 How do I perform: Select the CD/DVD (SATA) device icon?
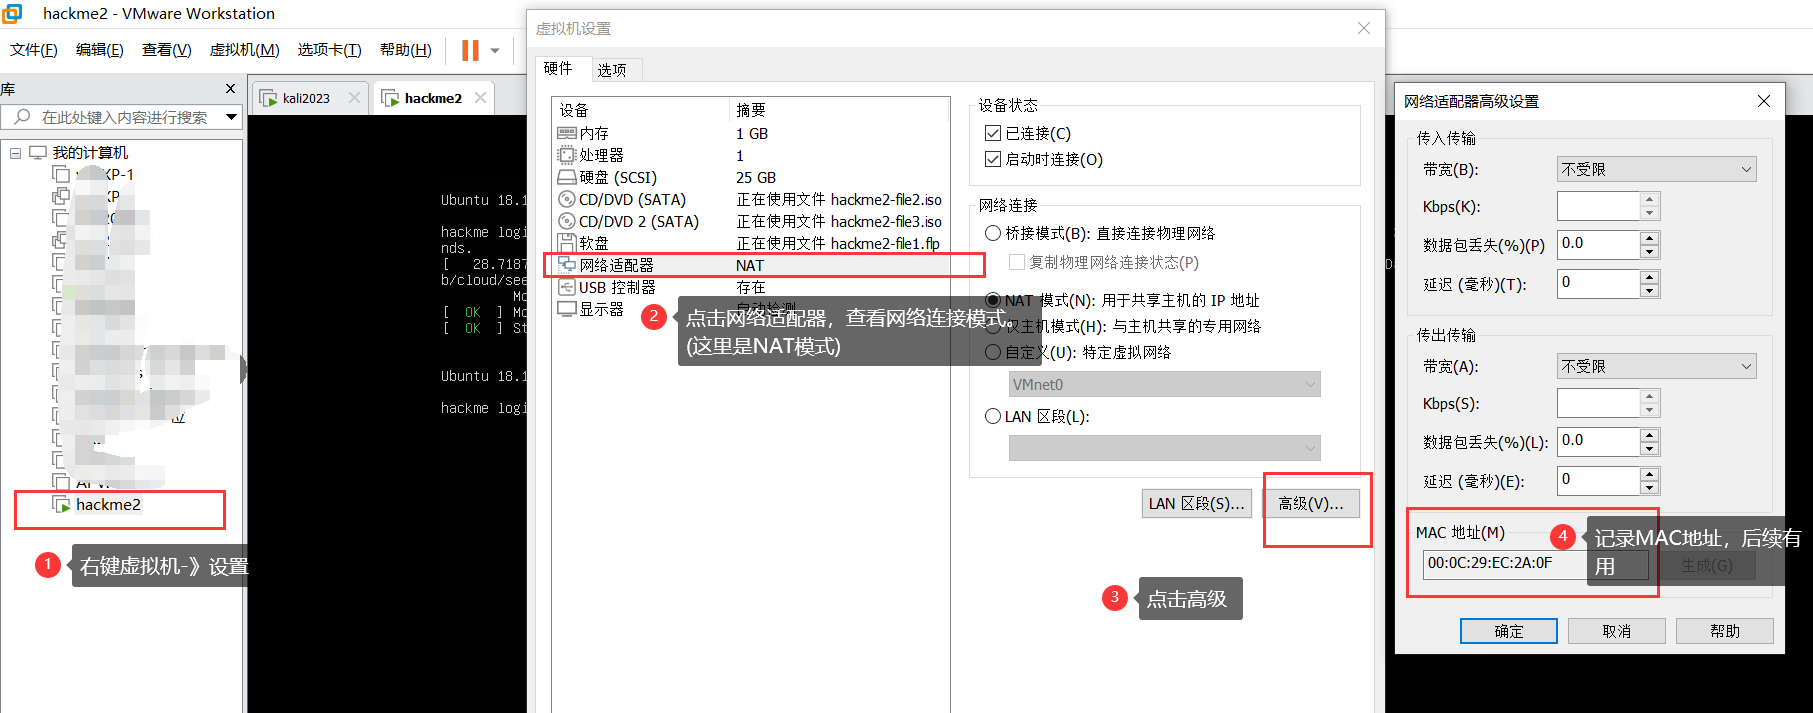(x=567, y=199)
